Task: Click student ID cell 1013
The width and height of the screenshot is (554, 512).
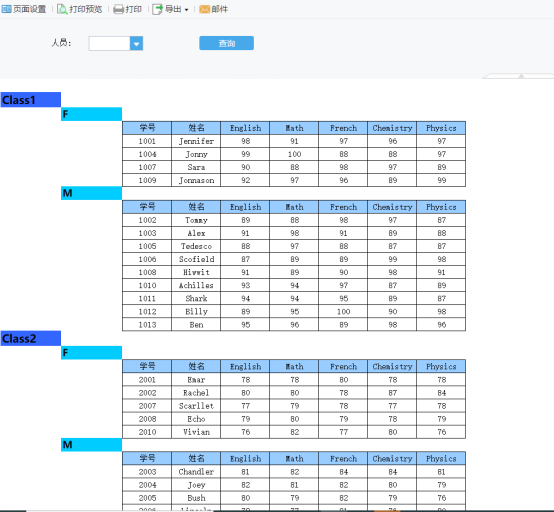Action: click(x=147, y=325)
